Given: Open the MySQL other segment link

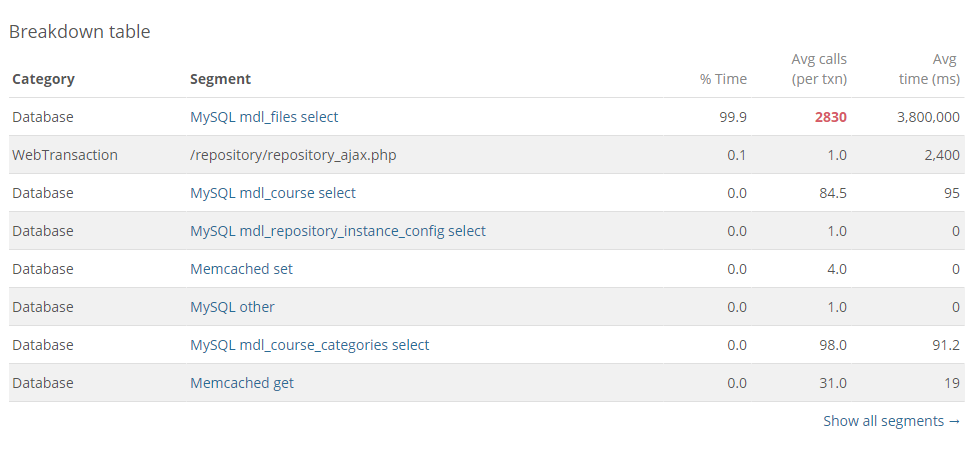Looking at the screenshot, I should (232, 307).
